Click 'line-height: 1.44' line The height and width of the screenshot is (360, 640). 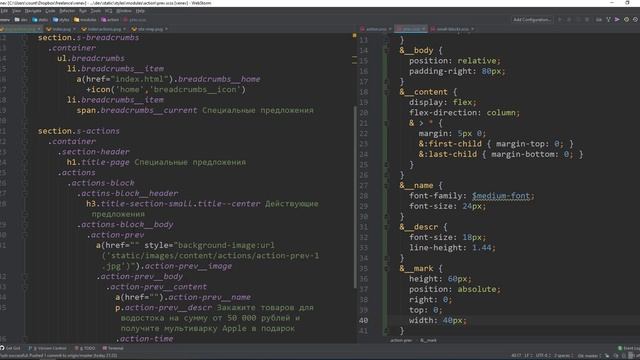tap(452, 248)
